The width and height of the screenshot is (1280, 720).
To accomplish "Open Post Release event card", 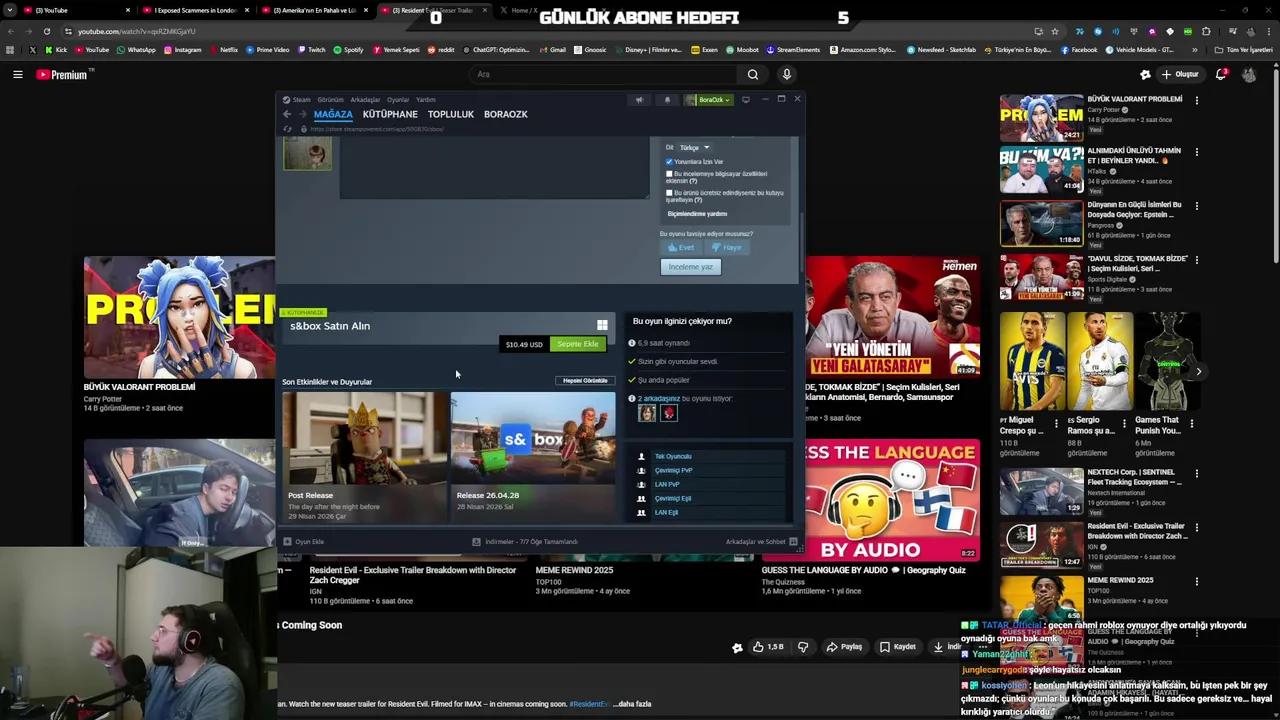I will click(365, 456).
